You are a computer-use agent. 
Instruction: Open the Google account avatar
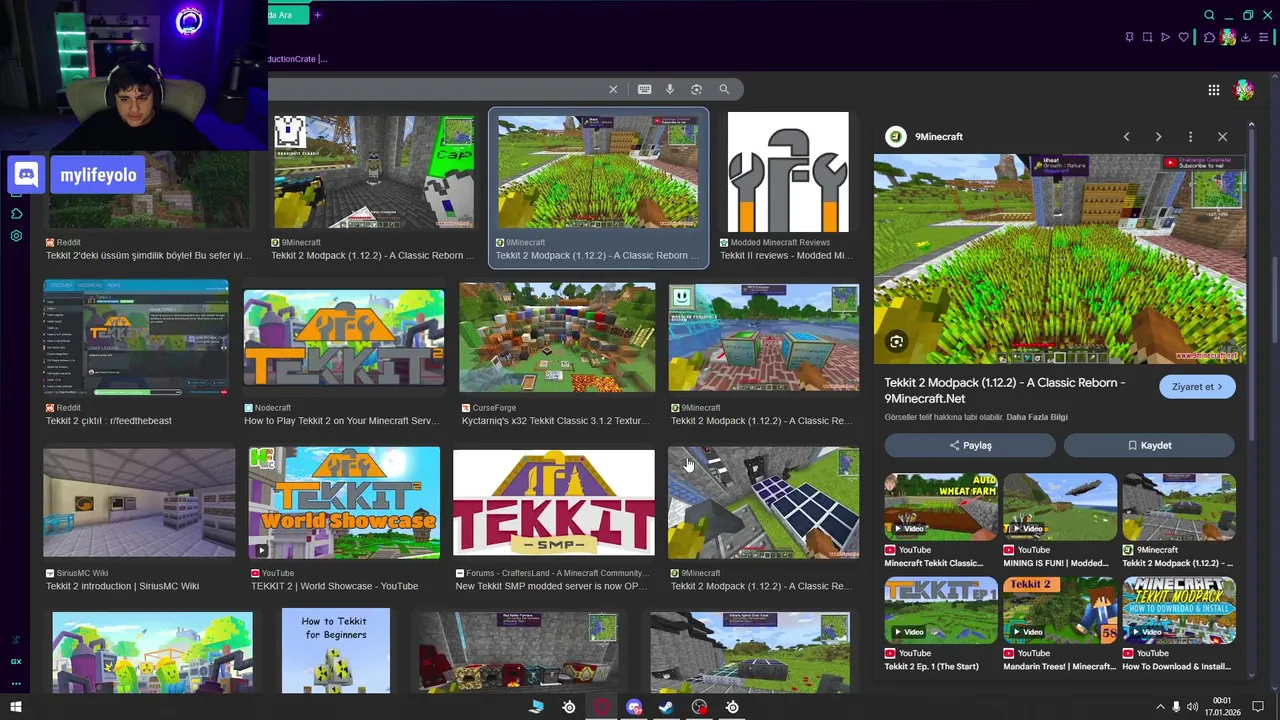tap(1244, 90)
